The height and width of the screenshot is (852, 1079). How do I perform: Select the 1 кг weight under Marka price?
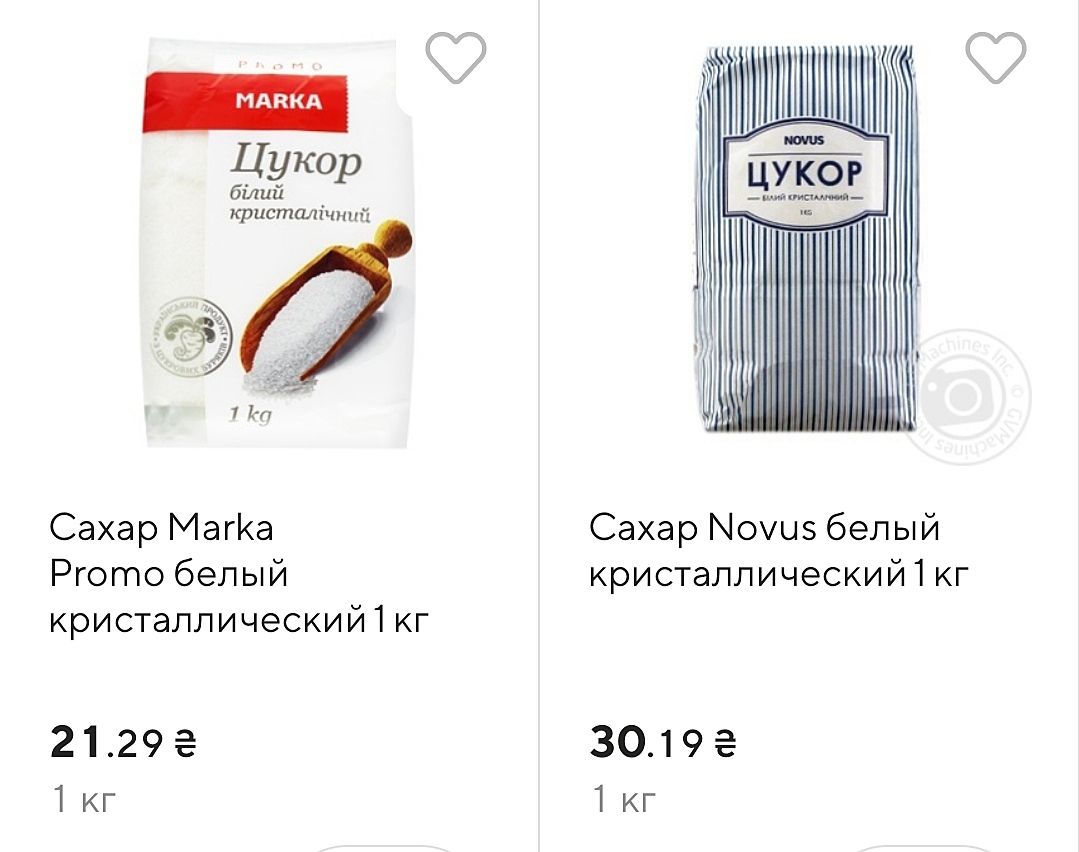[85, 800]
